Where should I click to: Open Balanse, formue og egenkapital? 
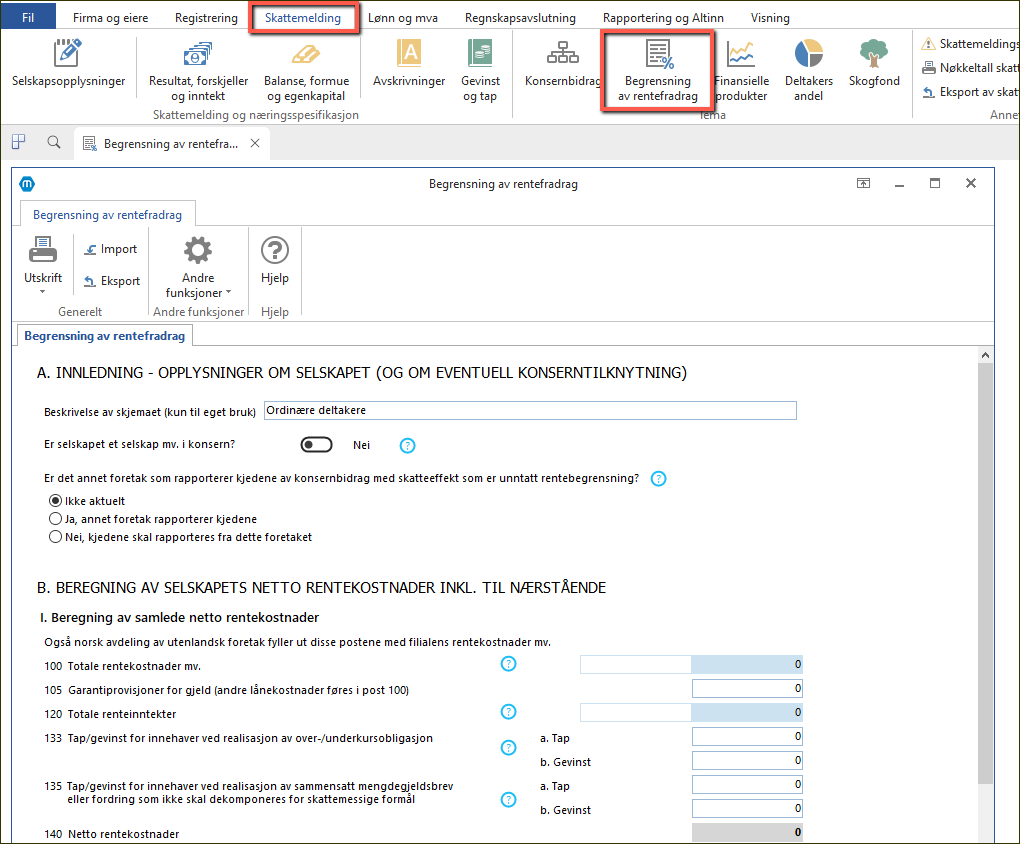306,70
